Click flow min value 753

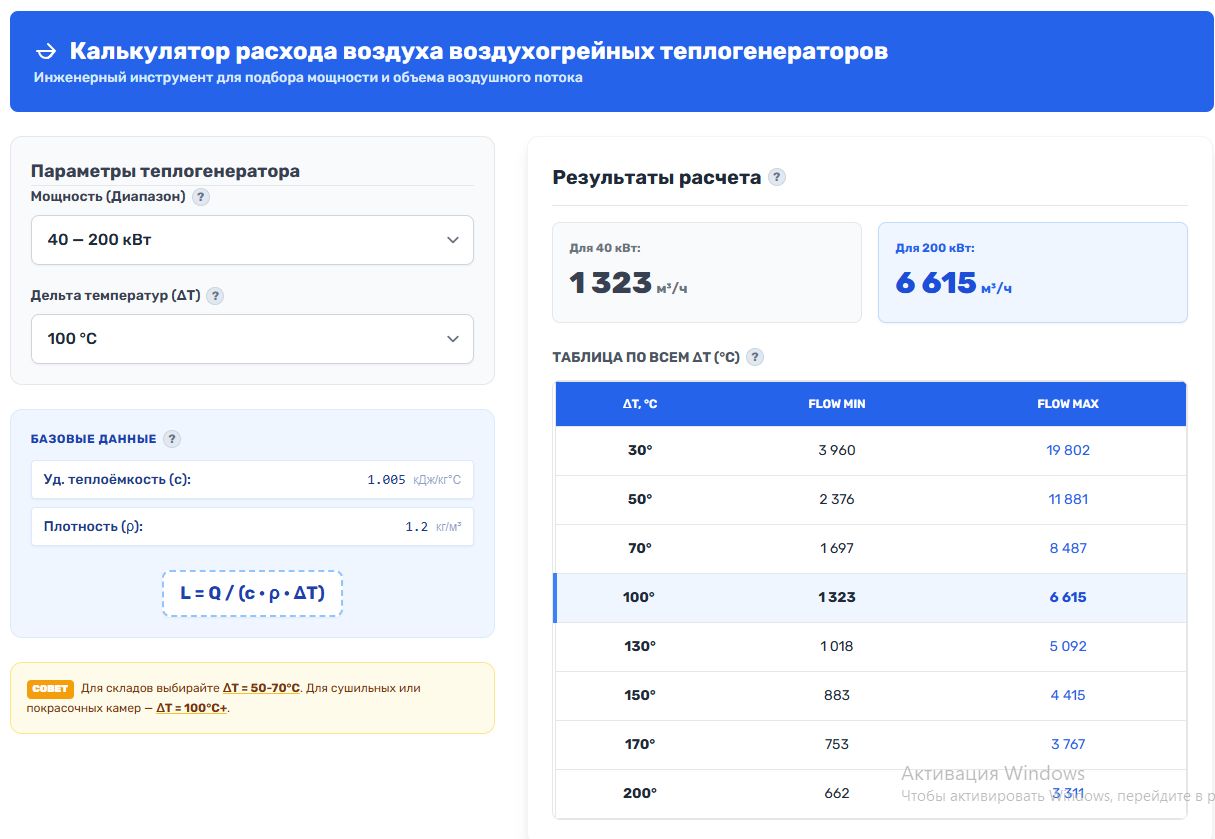(837, 744)
